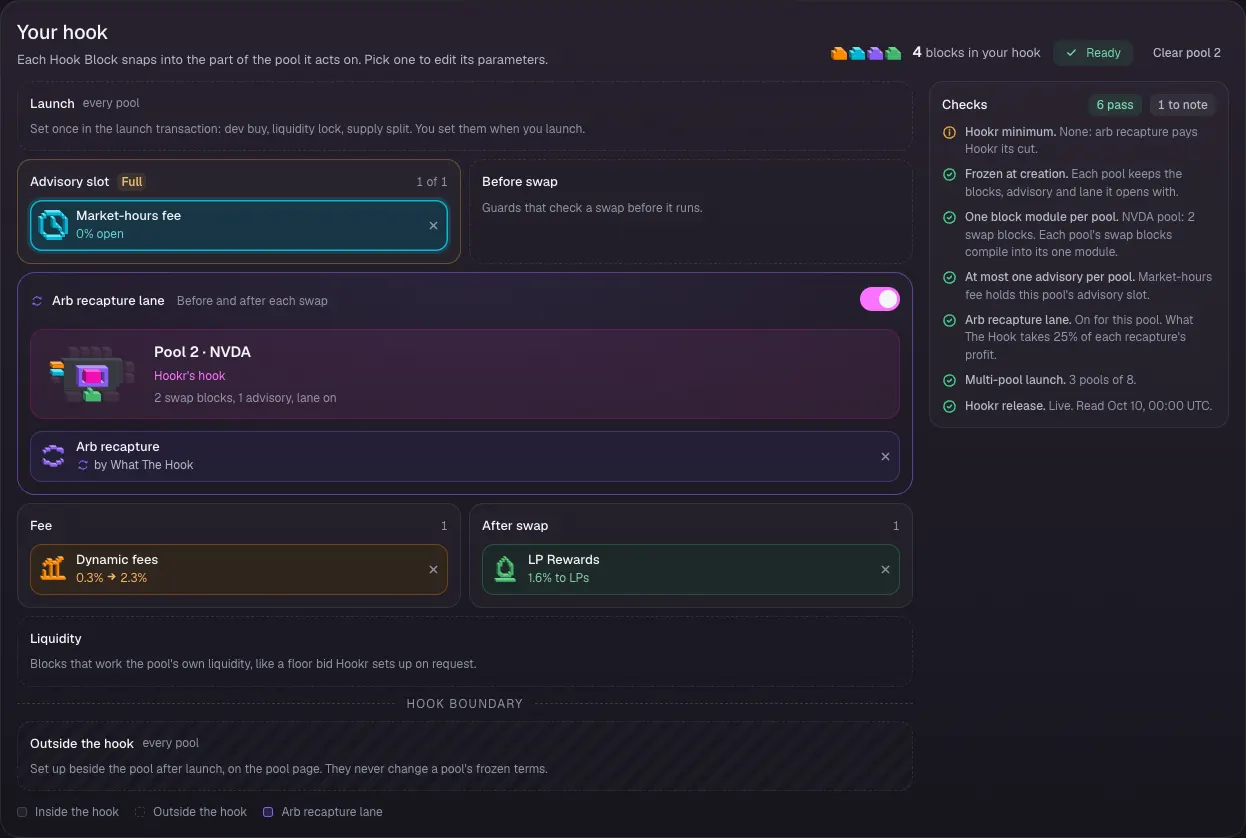1246x838 pixels.
Task: Filter checks by the '6 pass' badge
Action: (1115, 105)
